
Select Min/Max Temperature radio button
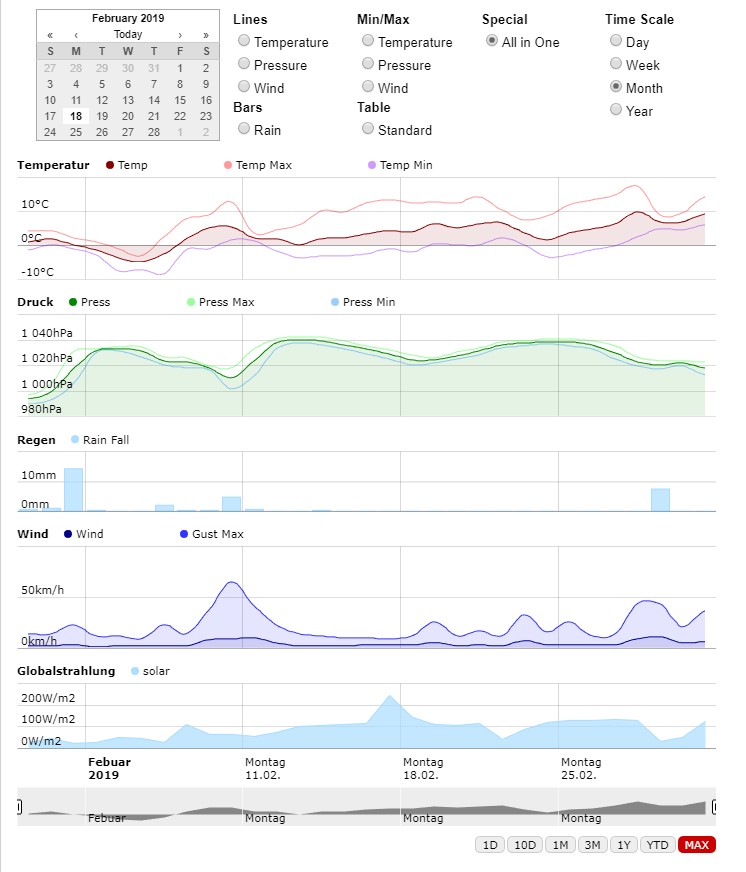click(368, 40)
